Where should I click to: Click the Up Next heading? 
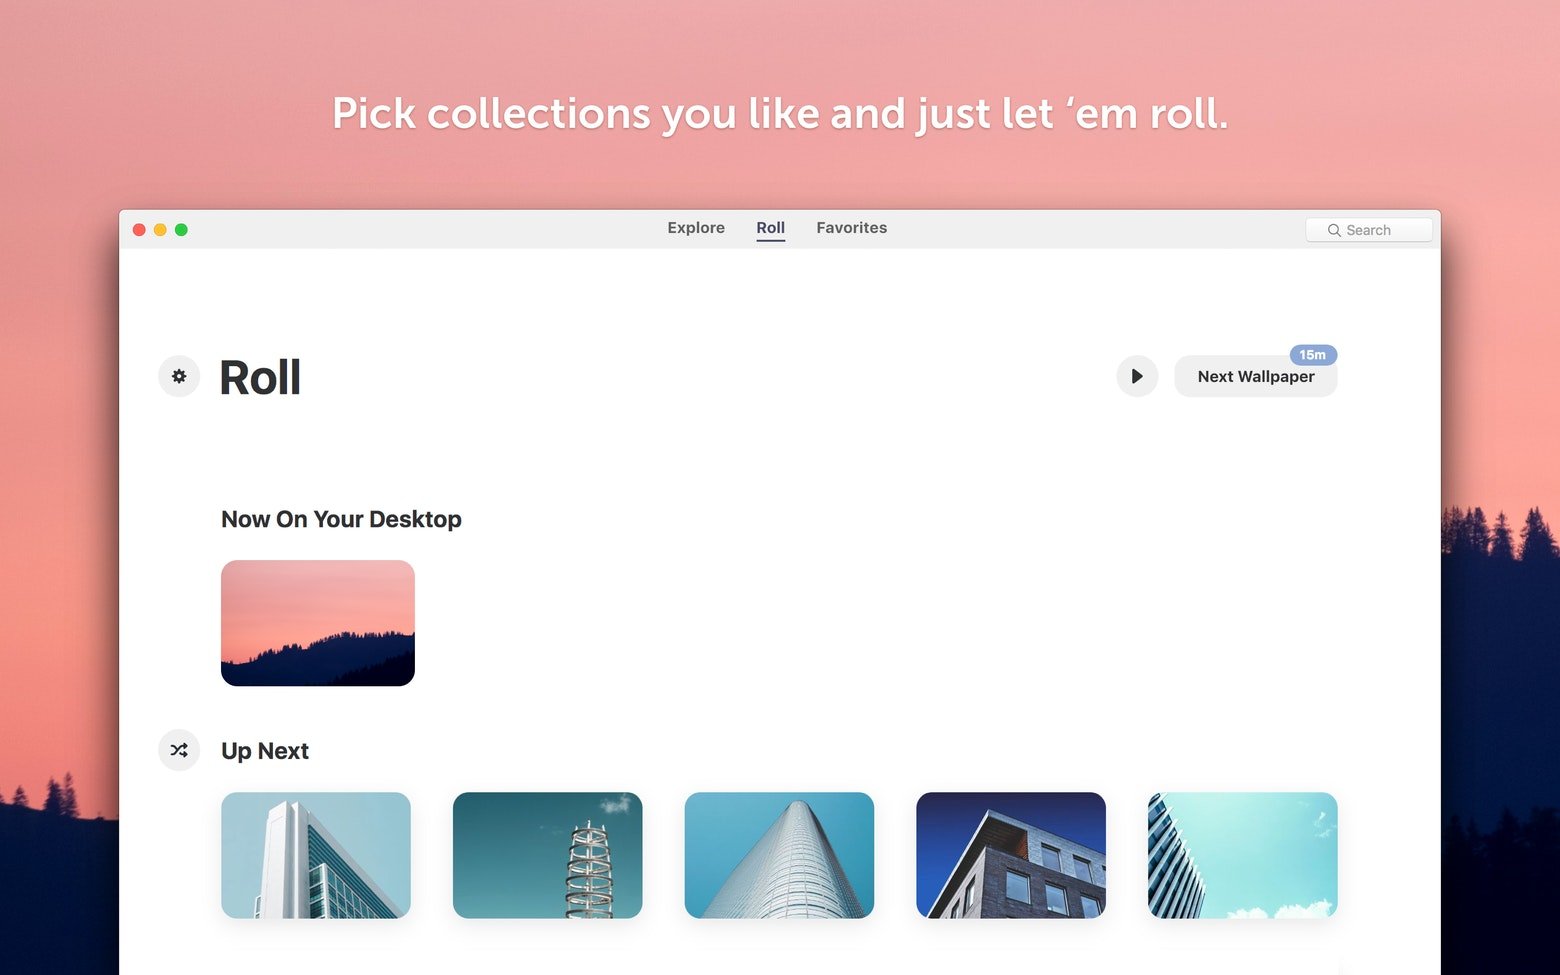coord(265,751)
